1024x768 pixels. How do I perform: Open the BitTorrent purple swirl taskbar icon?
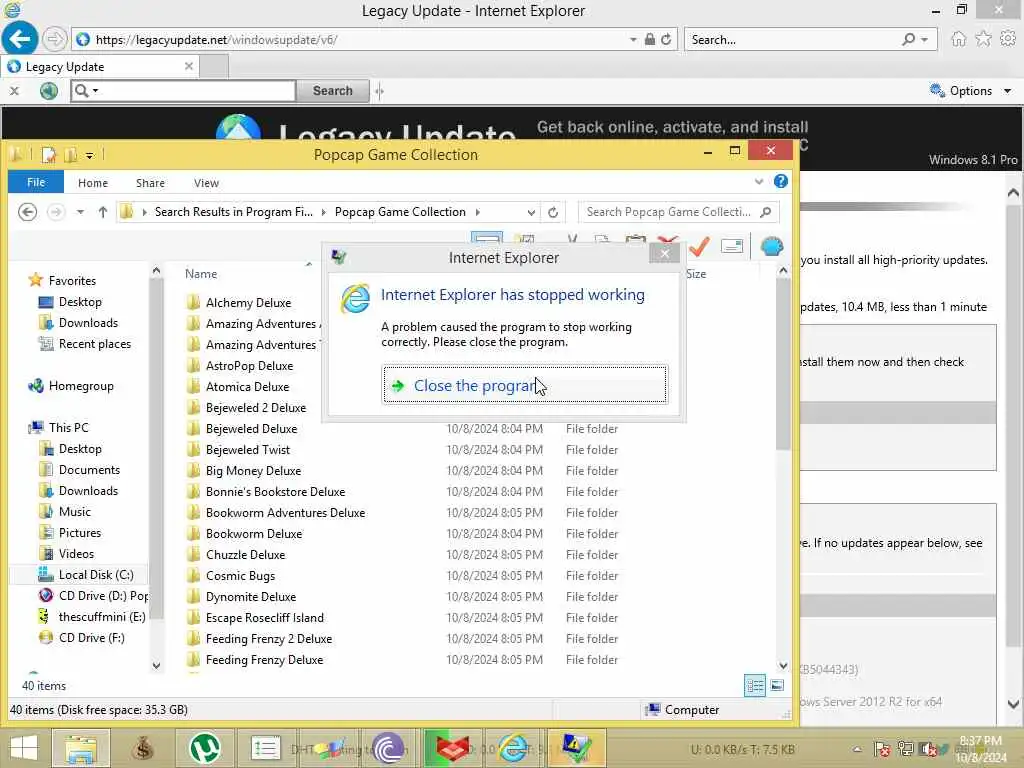click(388, 748)
